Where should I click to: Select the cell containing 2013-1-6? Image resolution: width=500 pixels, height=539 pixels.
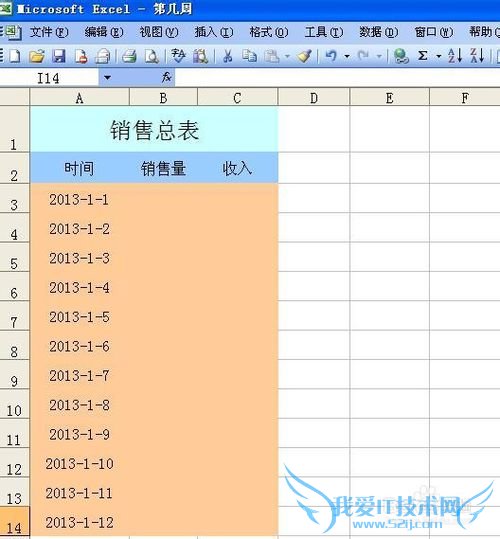(79, 345)
